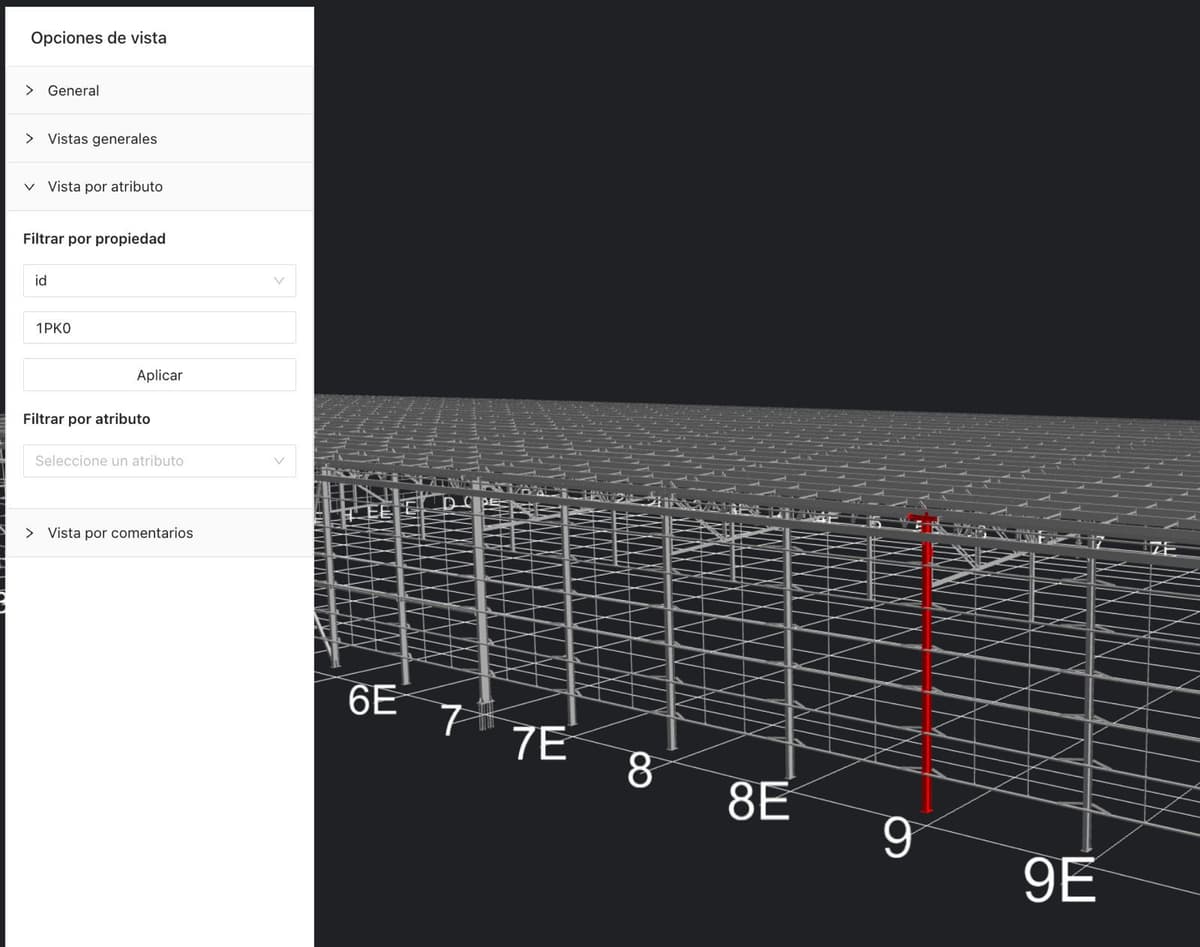Click the grid axis label 6E
The width and height of the screenshot is (1200, 947).
pos(372,700)
